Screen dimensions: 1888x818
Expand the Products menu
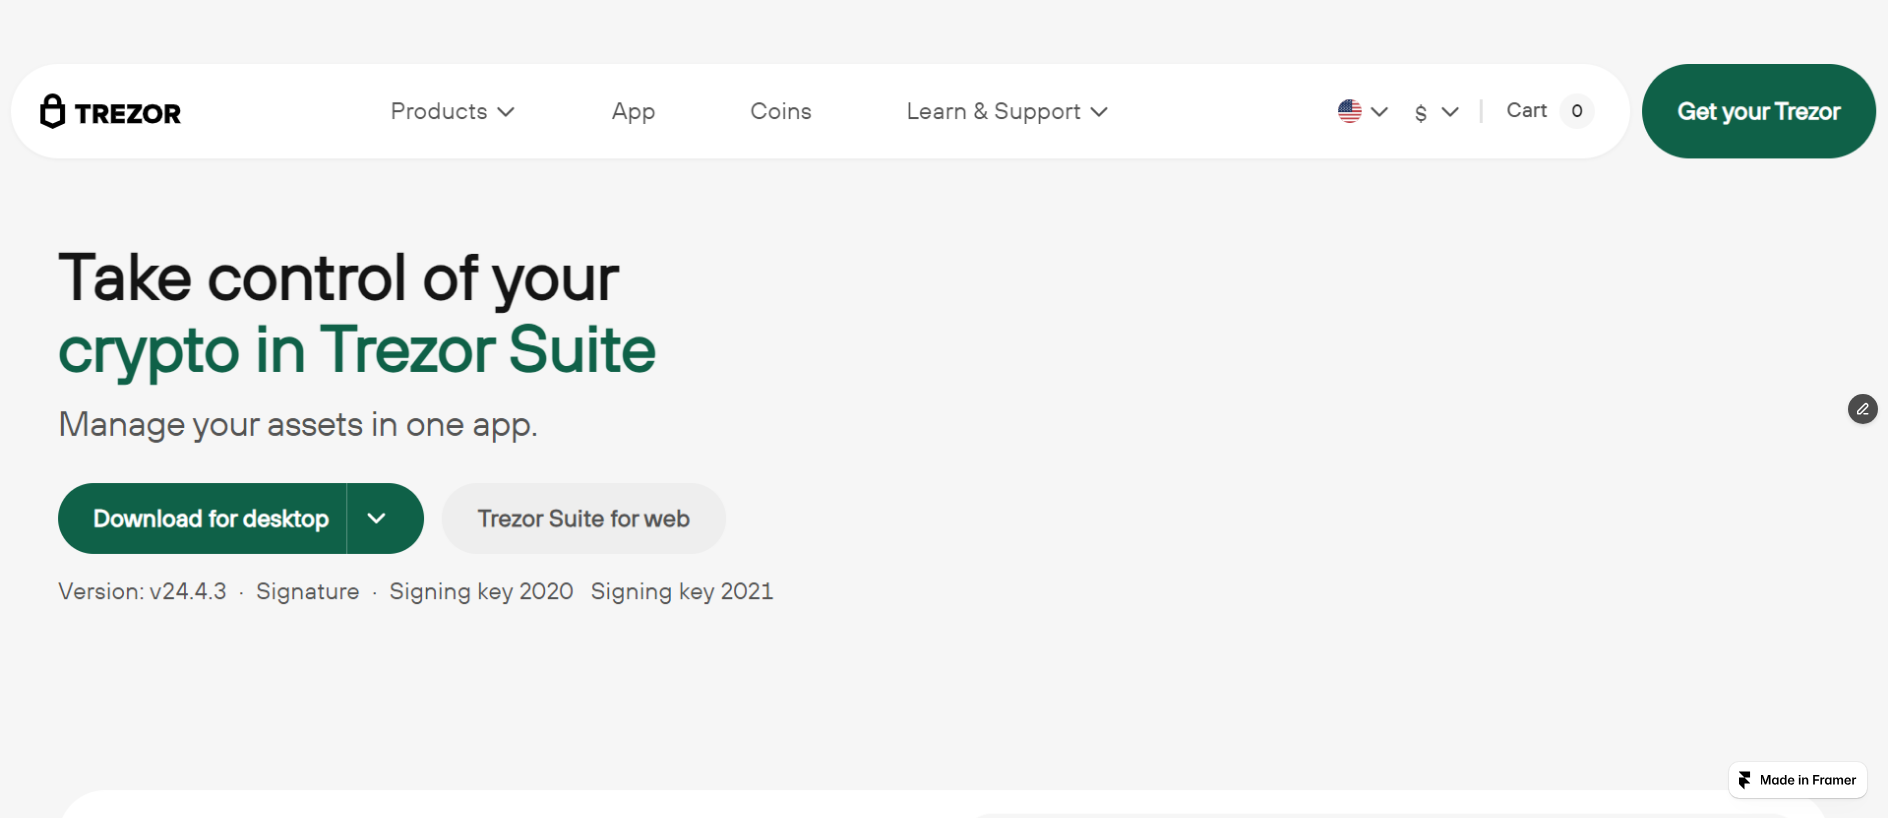452,111
